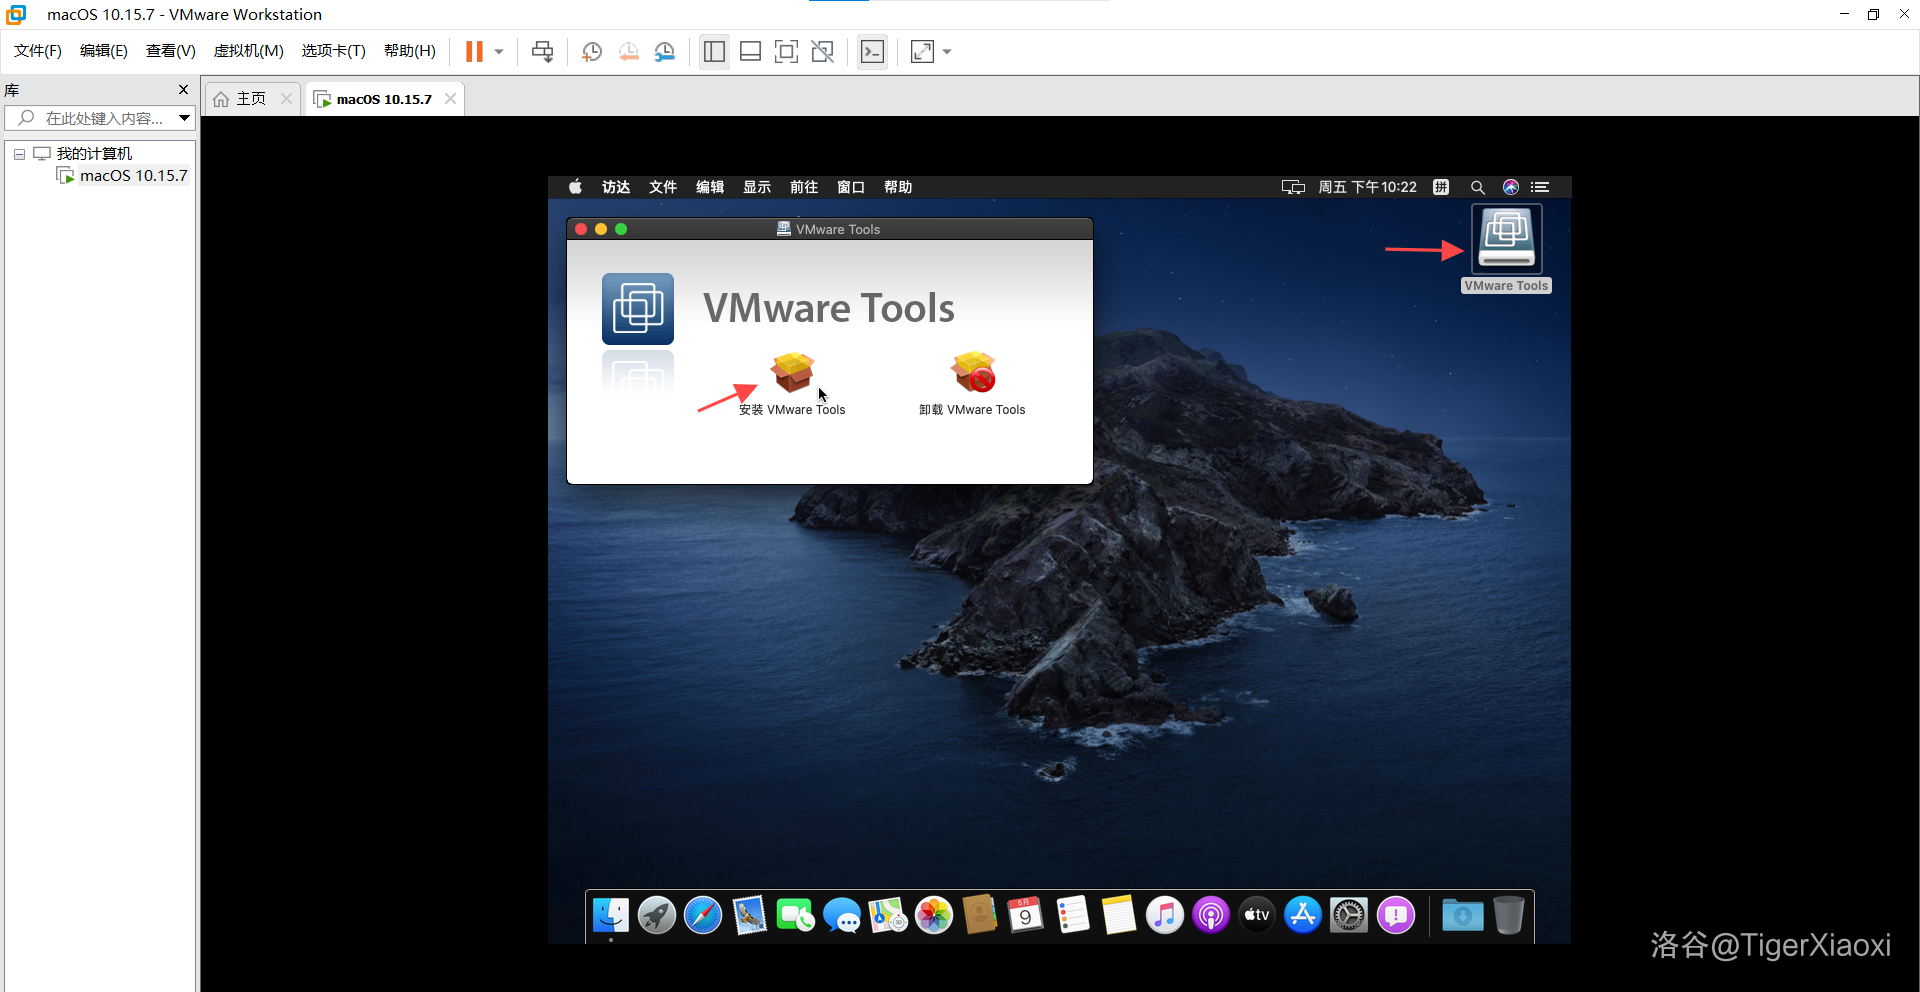Toggle the library sidebar view button
Screen dimensions: 1920x992
coord(714,52)
